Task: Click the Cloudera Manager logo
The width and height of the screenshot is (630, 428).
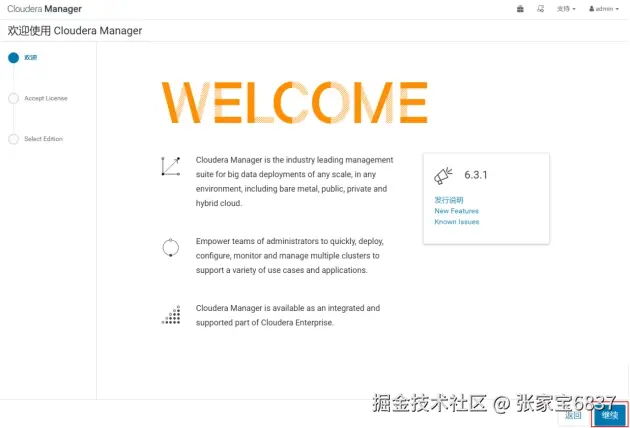Action: (44, 9)
